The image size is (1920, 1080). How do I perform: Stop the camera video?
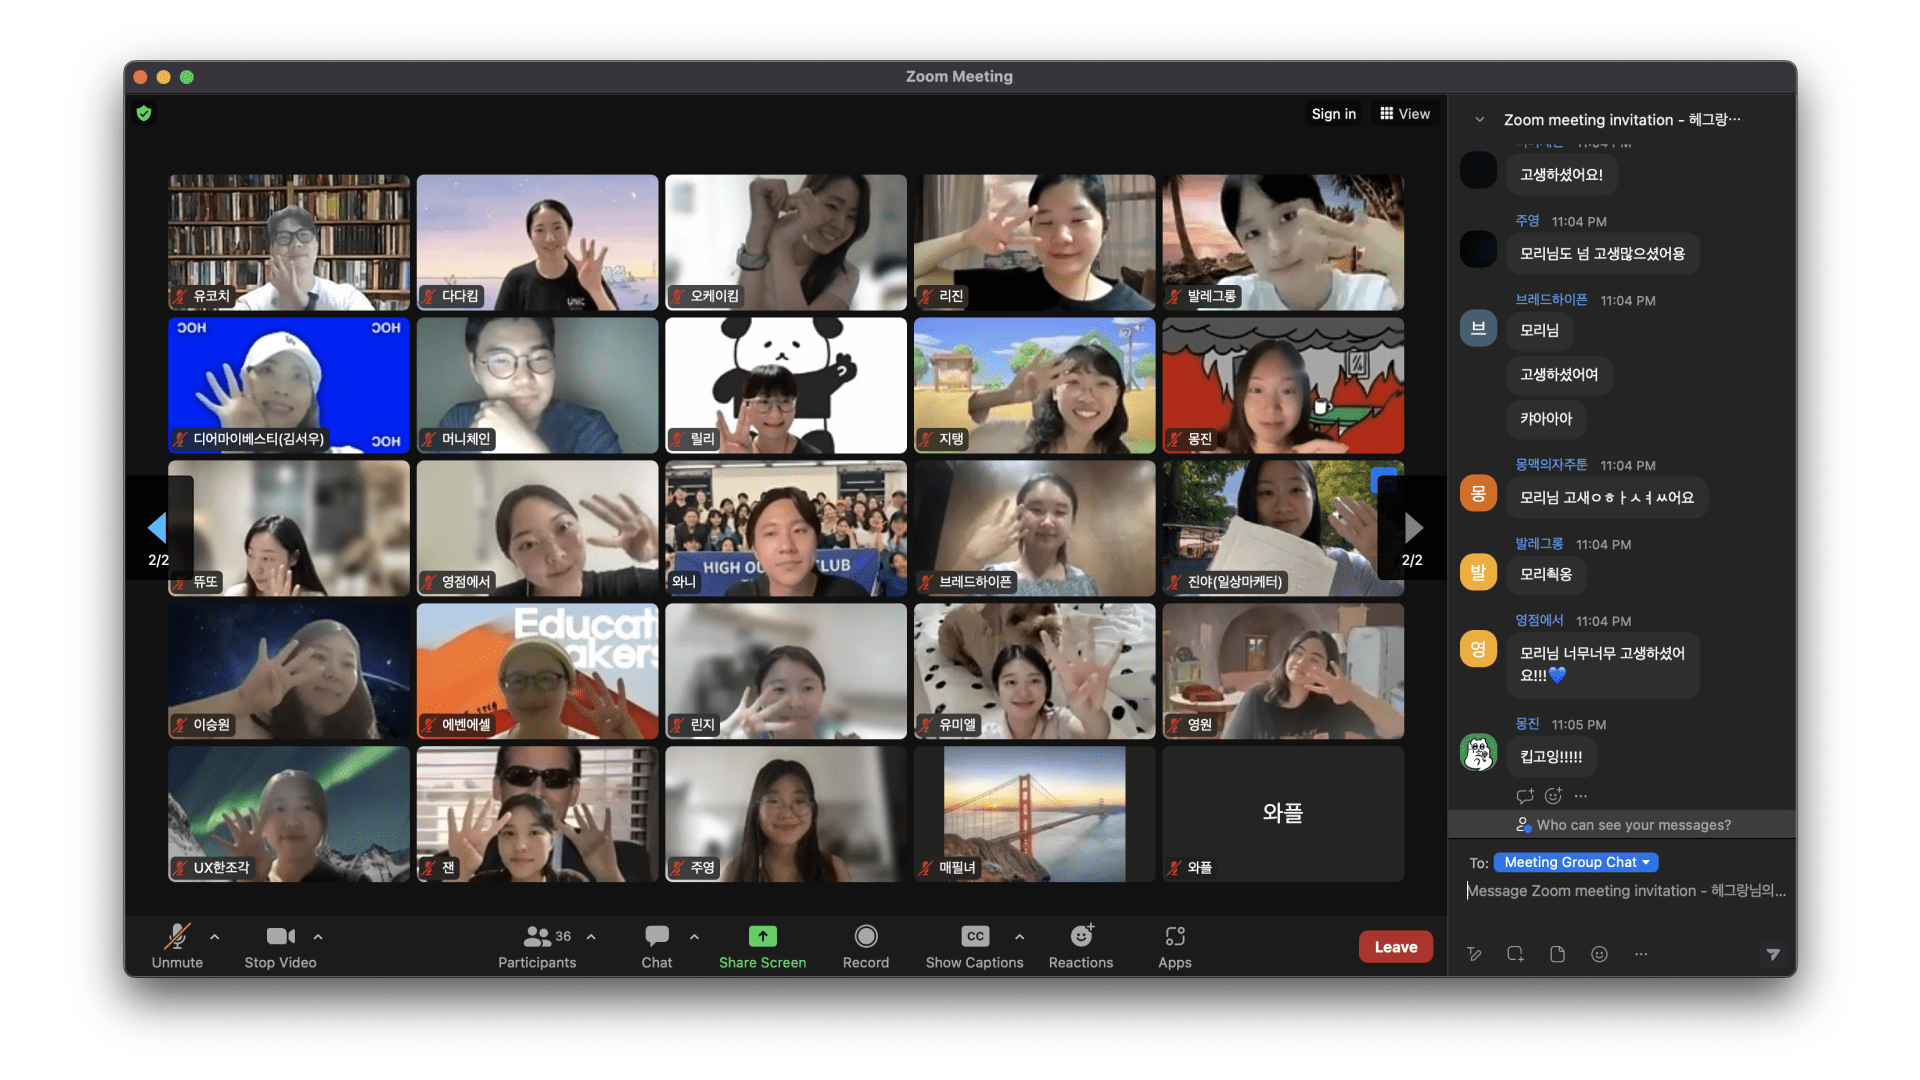tap(280, 936)
